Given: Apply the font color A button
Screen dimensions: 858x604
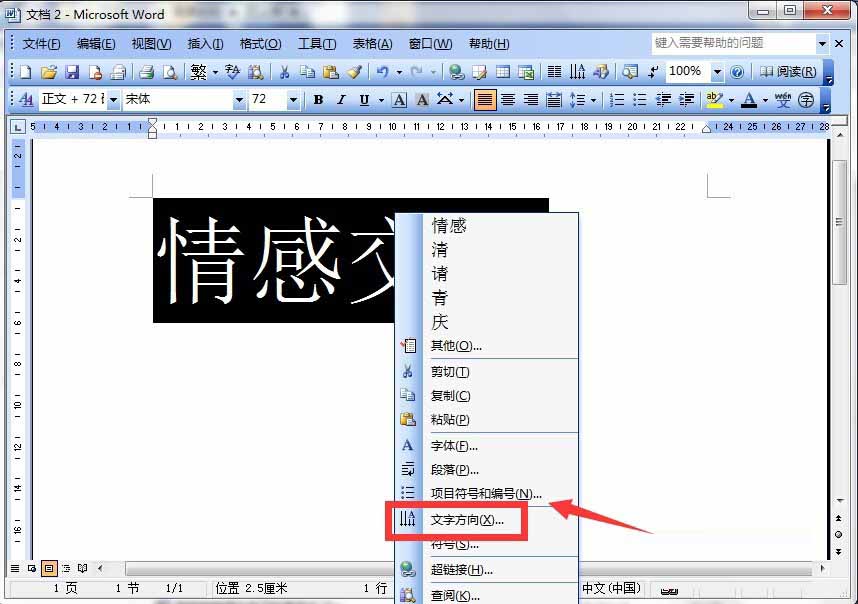Looking at the screenshot, I should (x=749, y=100).
